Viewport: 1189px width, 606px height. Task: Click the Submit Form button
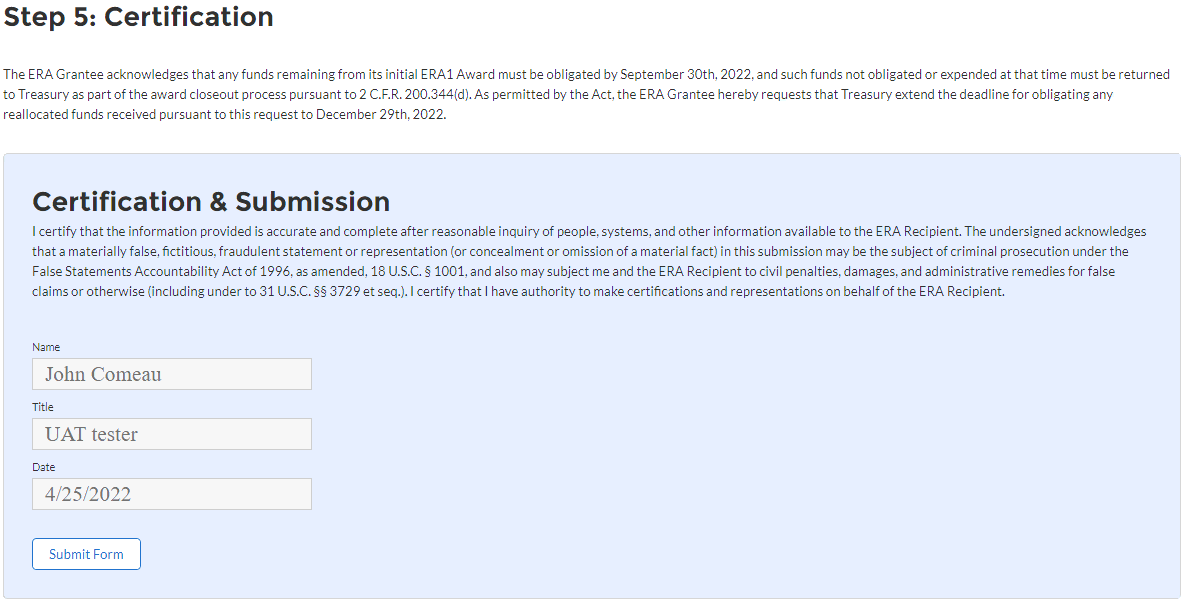(86, 554)
